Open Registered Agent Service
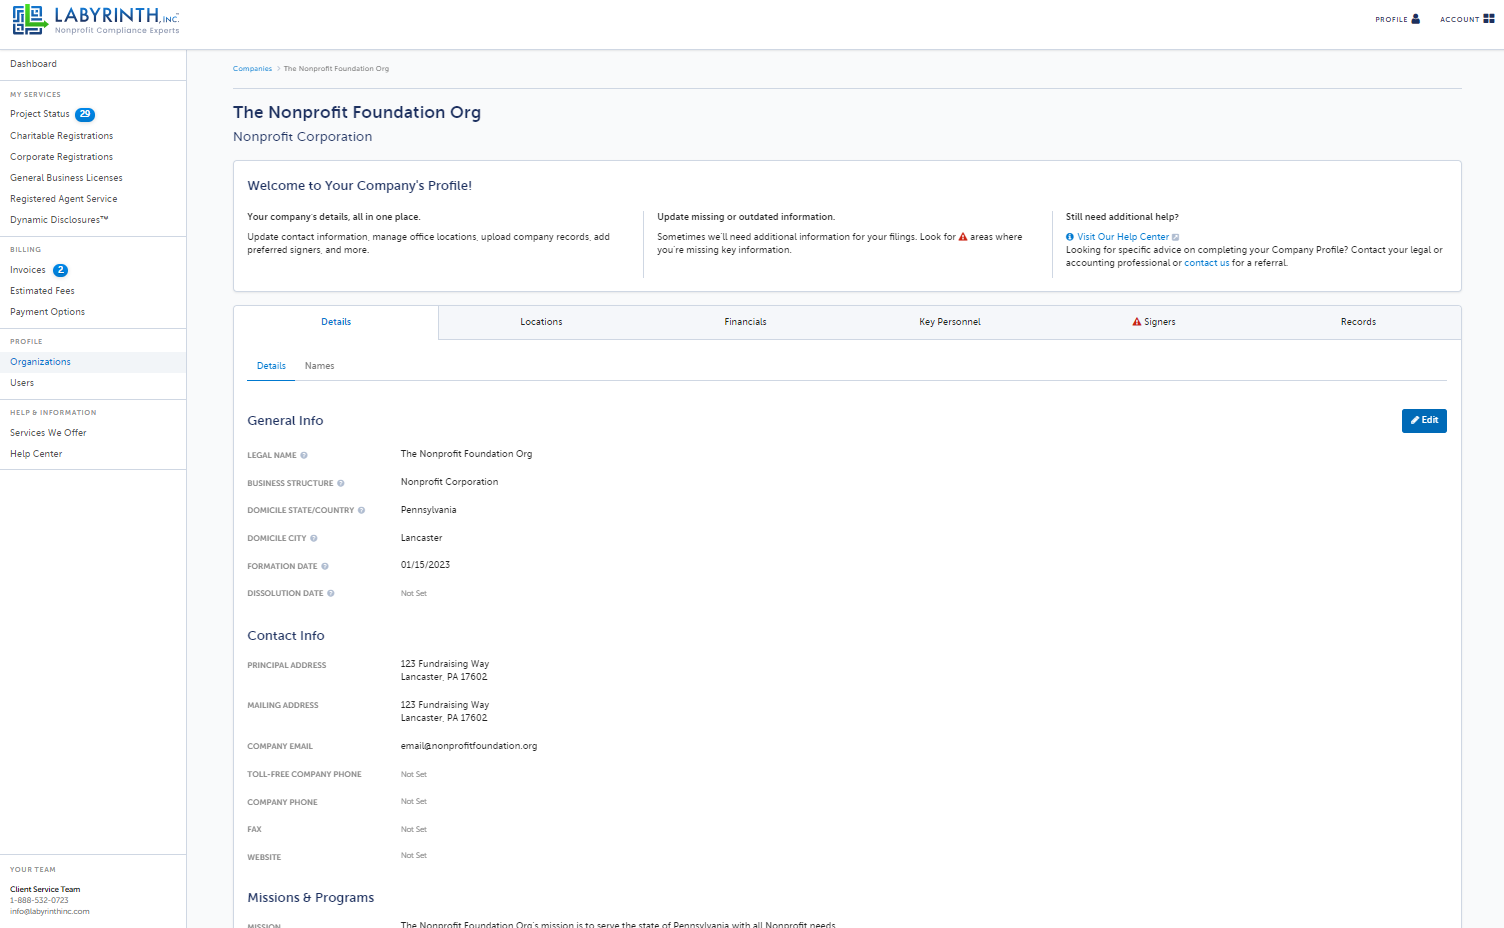1504x928 pixels. tap(64, 199)
